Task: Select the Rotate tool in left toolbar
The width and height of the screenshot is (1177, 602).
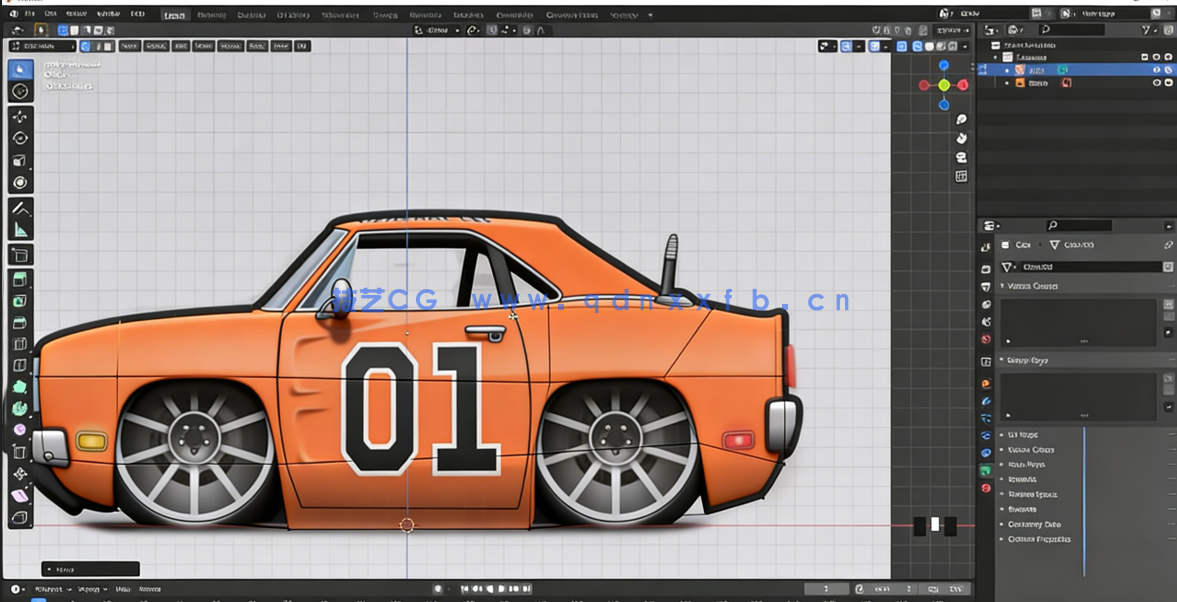Action: pos(20,139)
